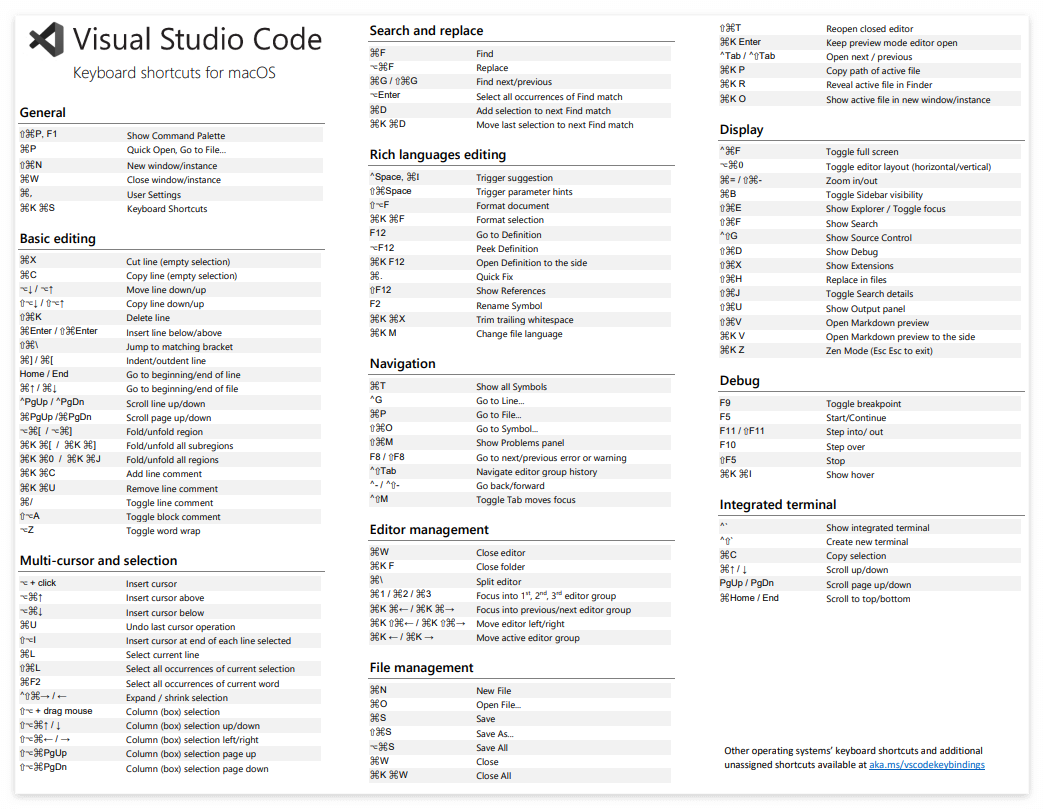This screenshot has width=1044, height=809.
Task: Click the 'Create new terminal' entry
Action: click(867, 543)
